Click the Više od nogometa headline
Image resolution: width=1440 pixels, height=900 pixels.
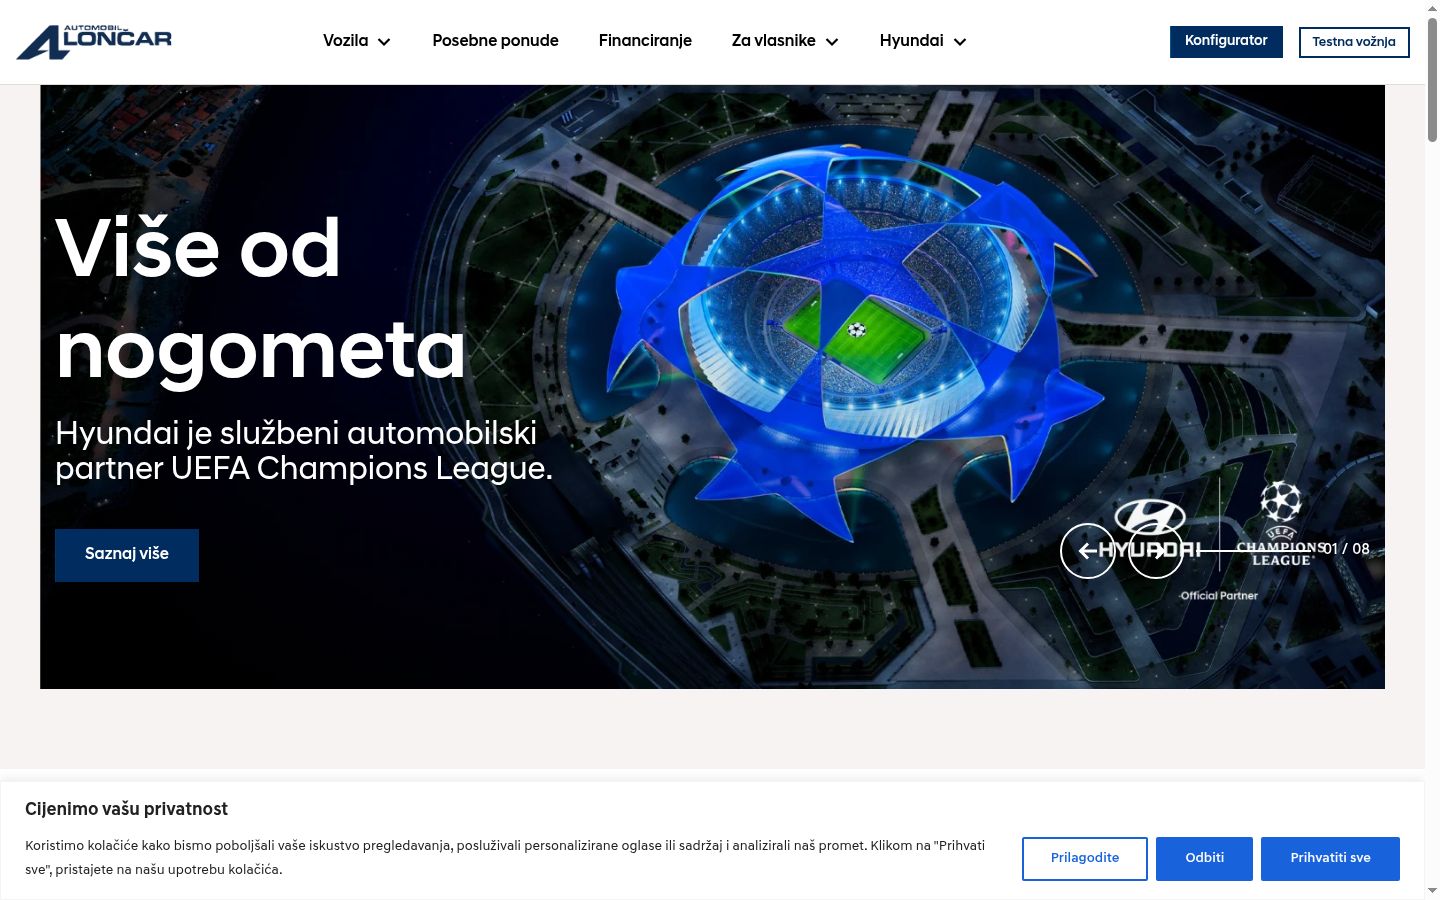(260, 299)
